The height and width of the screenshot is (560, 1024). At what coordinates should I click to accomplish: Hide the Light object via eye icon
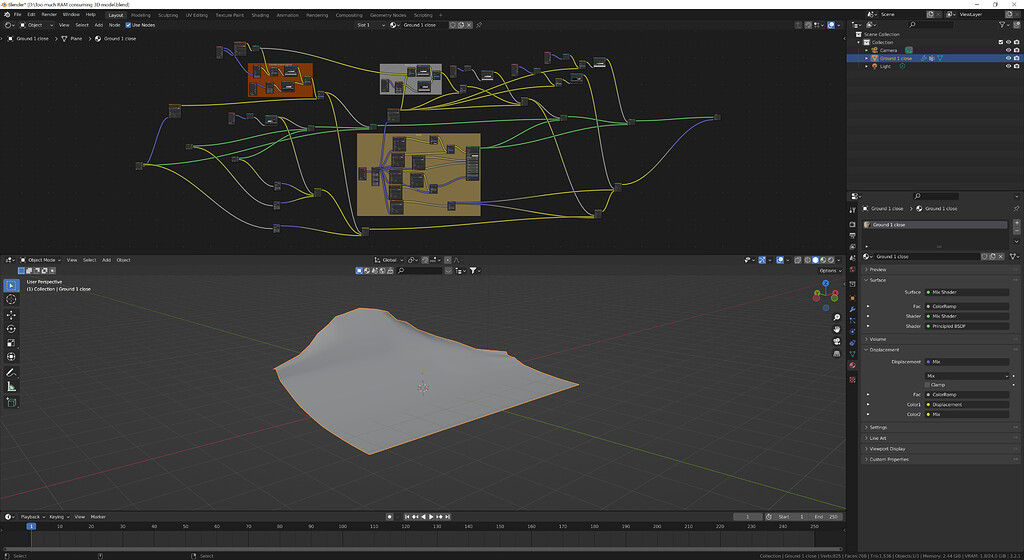click(x=1008, y=66)
